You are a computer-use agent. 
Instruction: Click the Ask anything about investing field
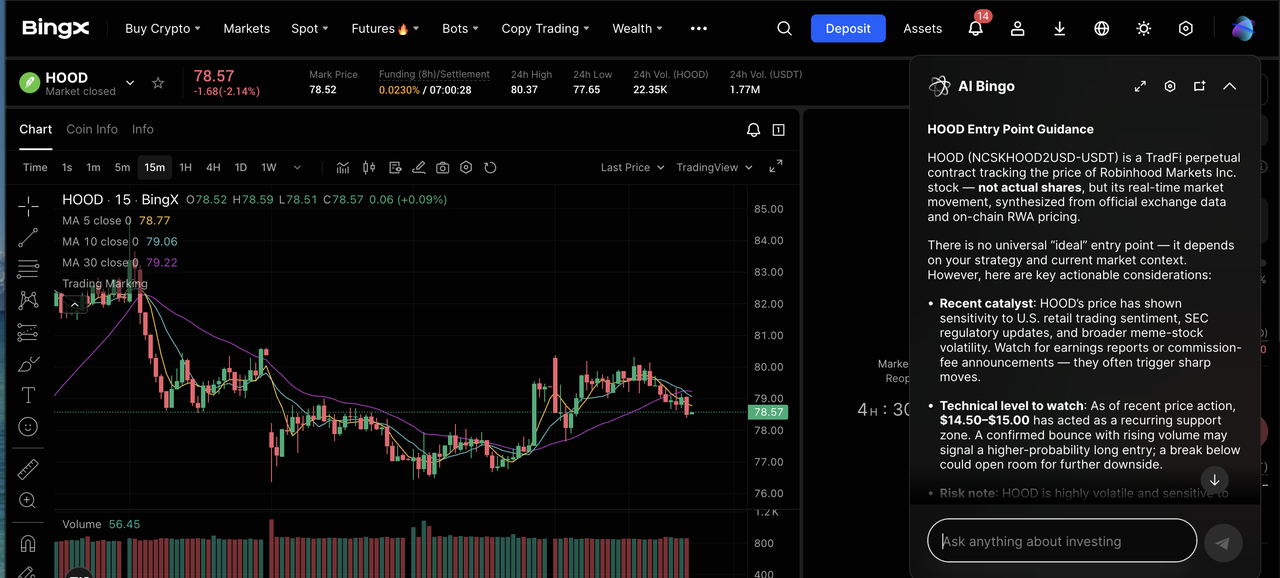coord(1061,541)
